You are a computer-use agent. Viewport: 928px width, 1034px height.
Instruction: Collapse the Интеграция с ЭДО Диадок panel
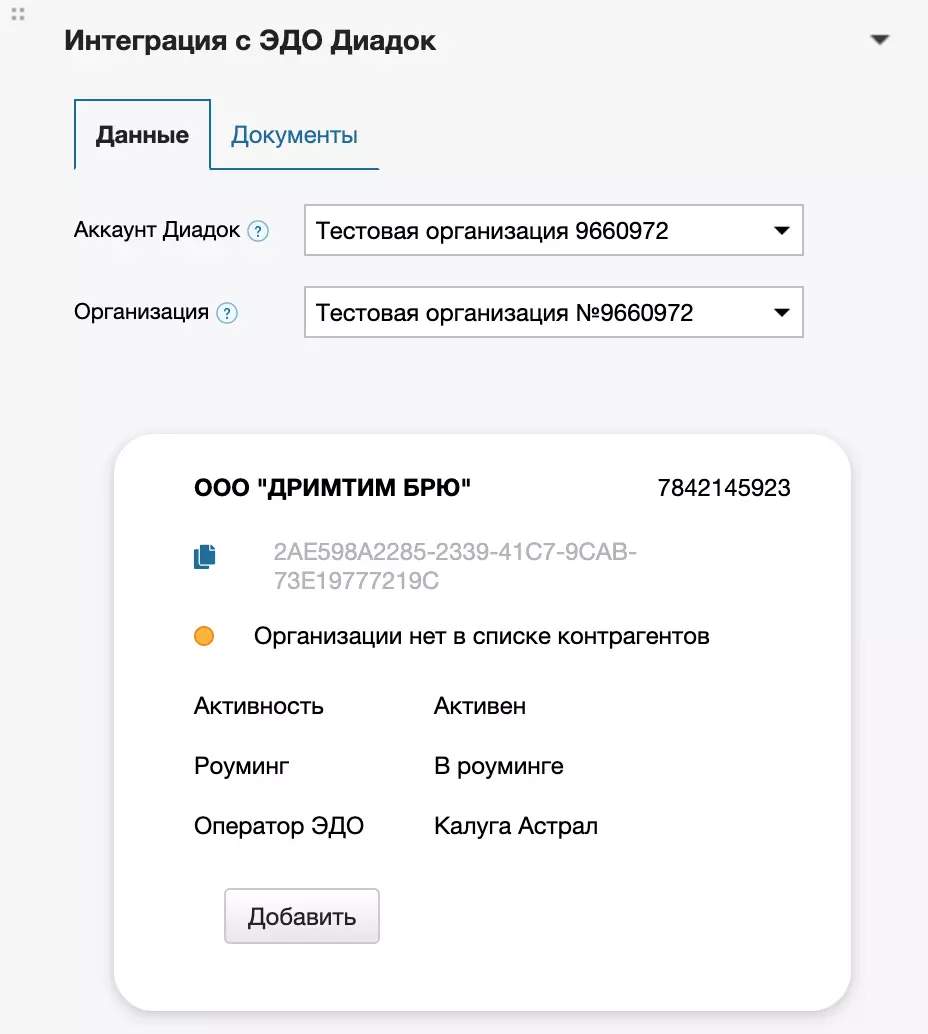(879, 40)
